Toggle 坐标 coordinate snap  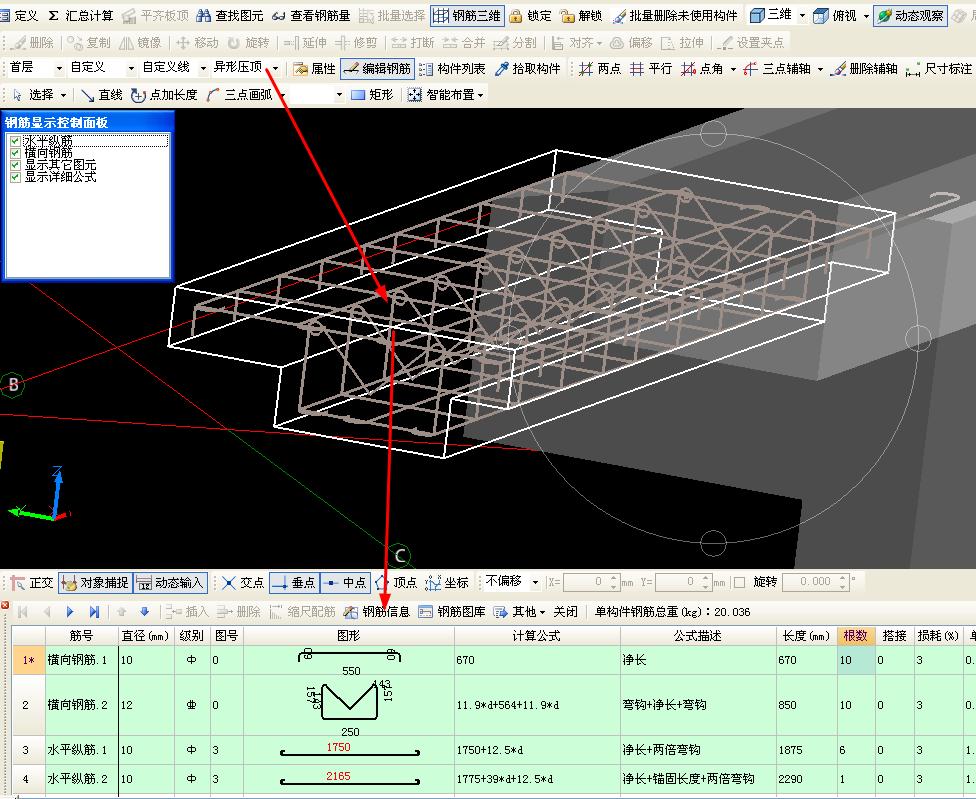(x=447, y=582)
